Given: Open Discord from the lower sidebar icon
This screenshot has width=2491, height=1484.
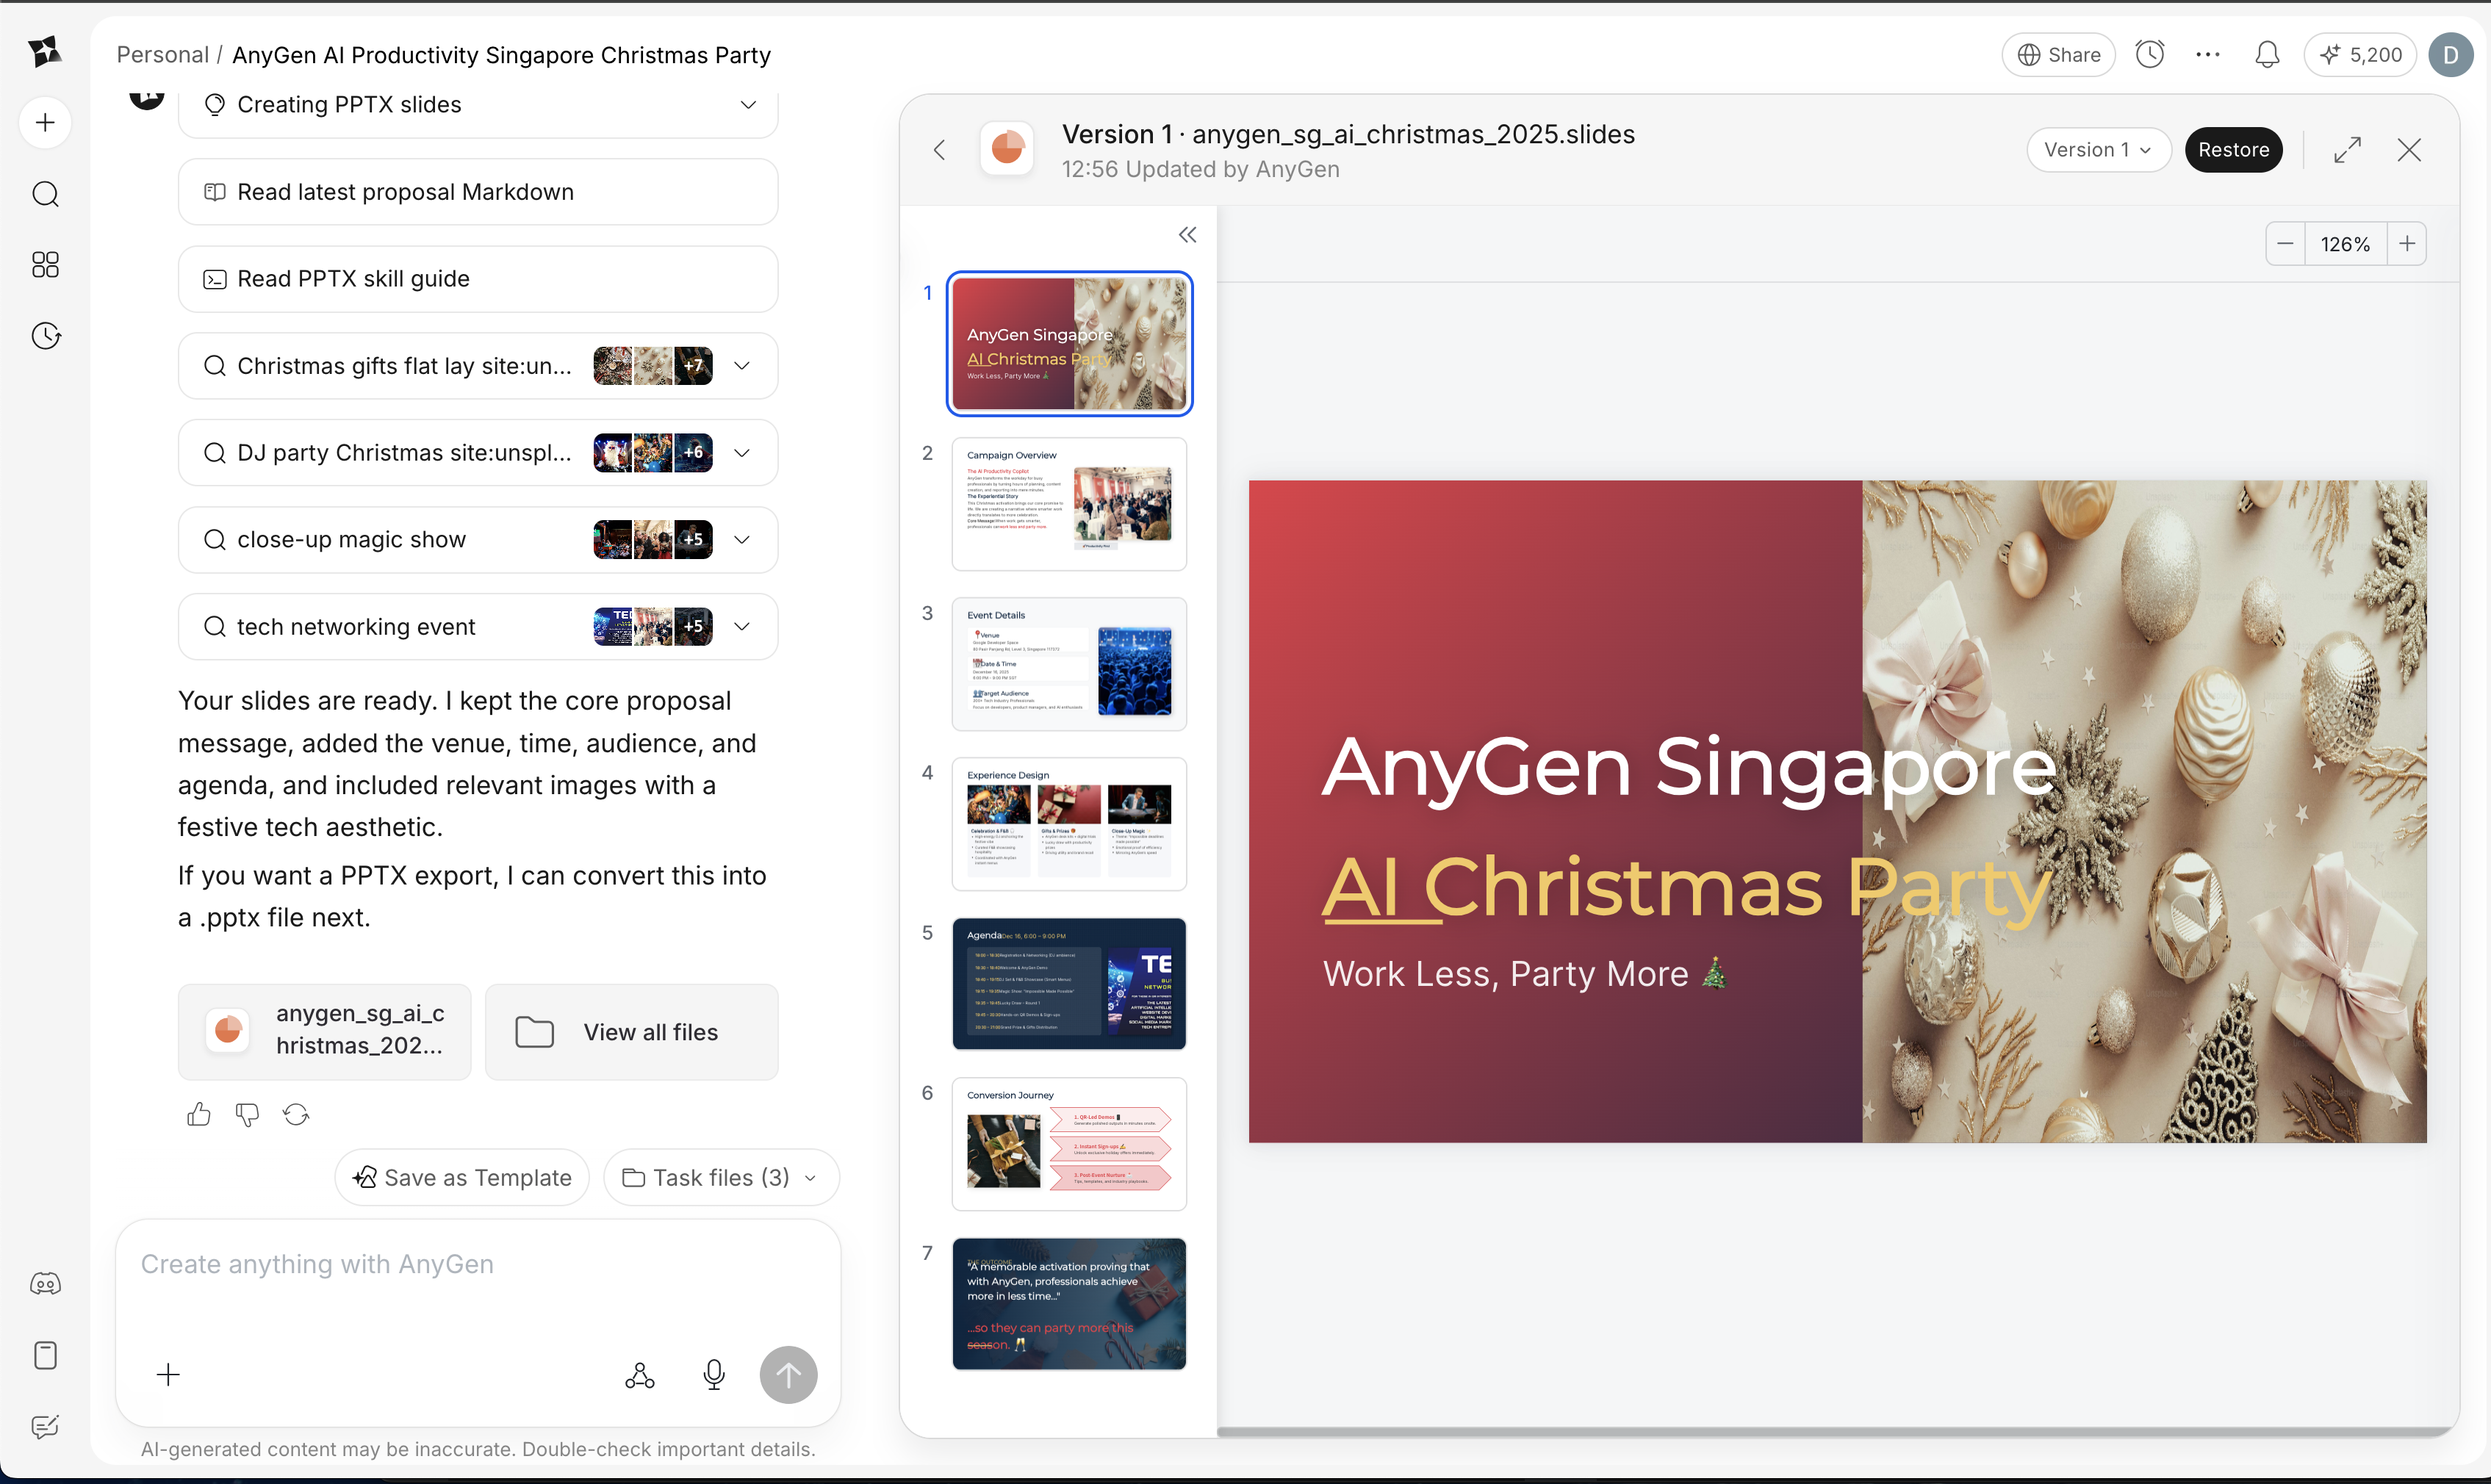Looking at the screenshot, I should (45, 1283).
